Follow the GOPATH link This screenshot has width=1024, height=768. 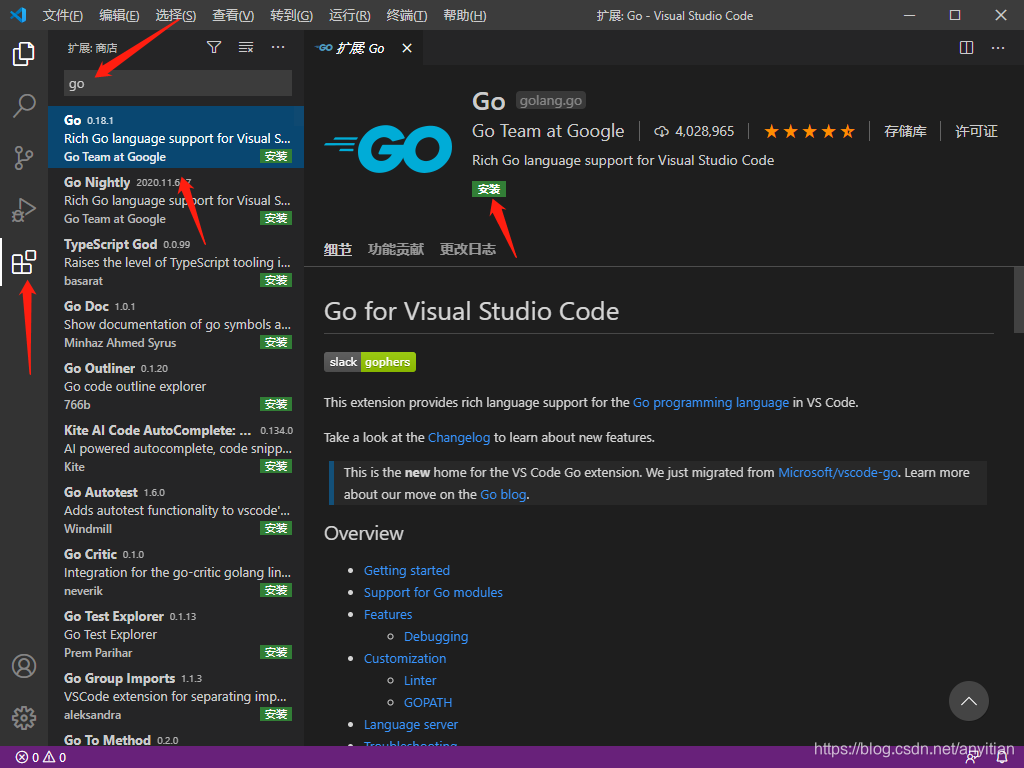[x=428, y=703]
